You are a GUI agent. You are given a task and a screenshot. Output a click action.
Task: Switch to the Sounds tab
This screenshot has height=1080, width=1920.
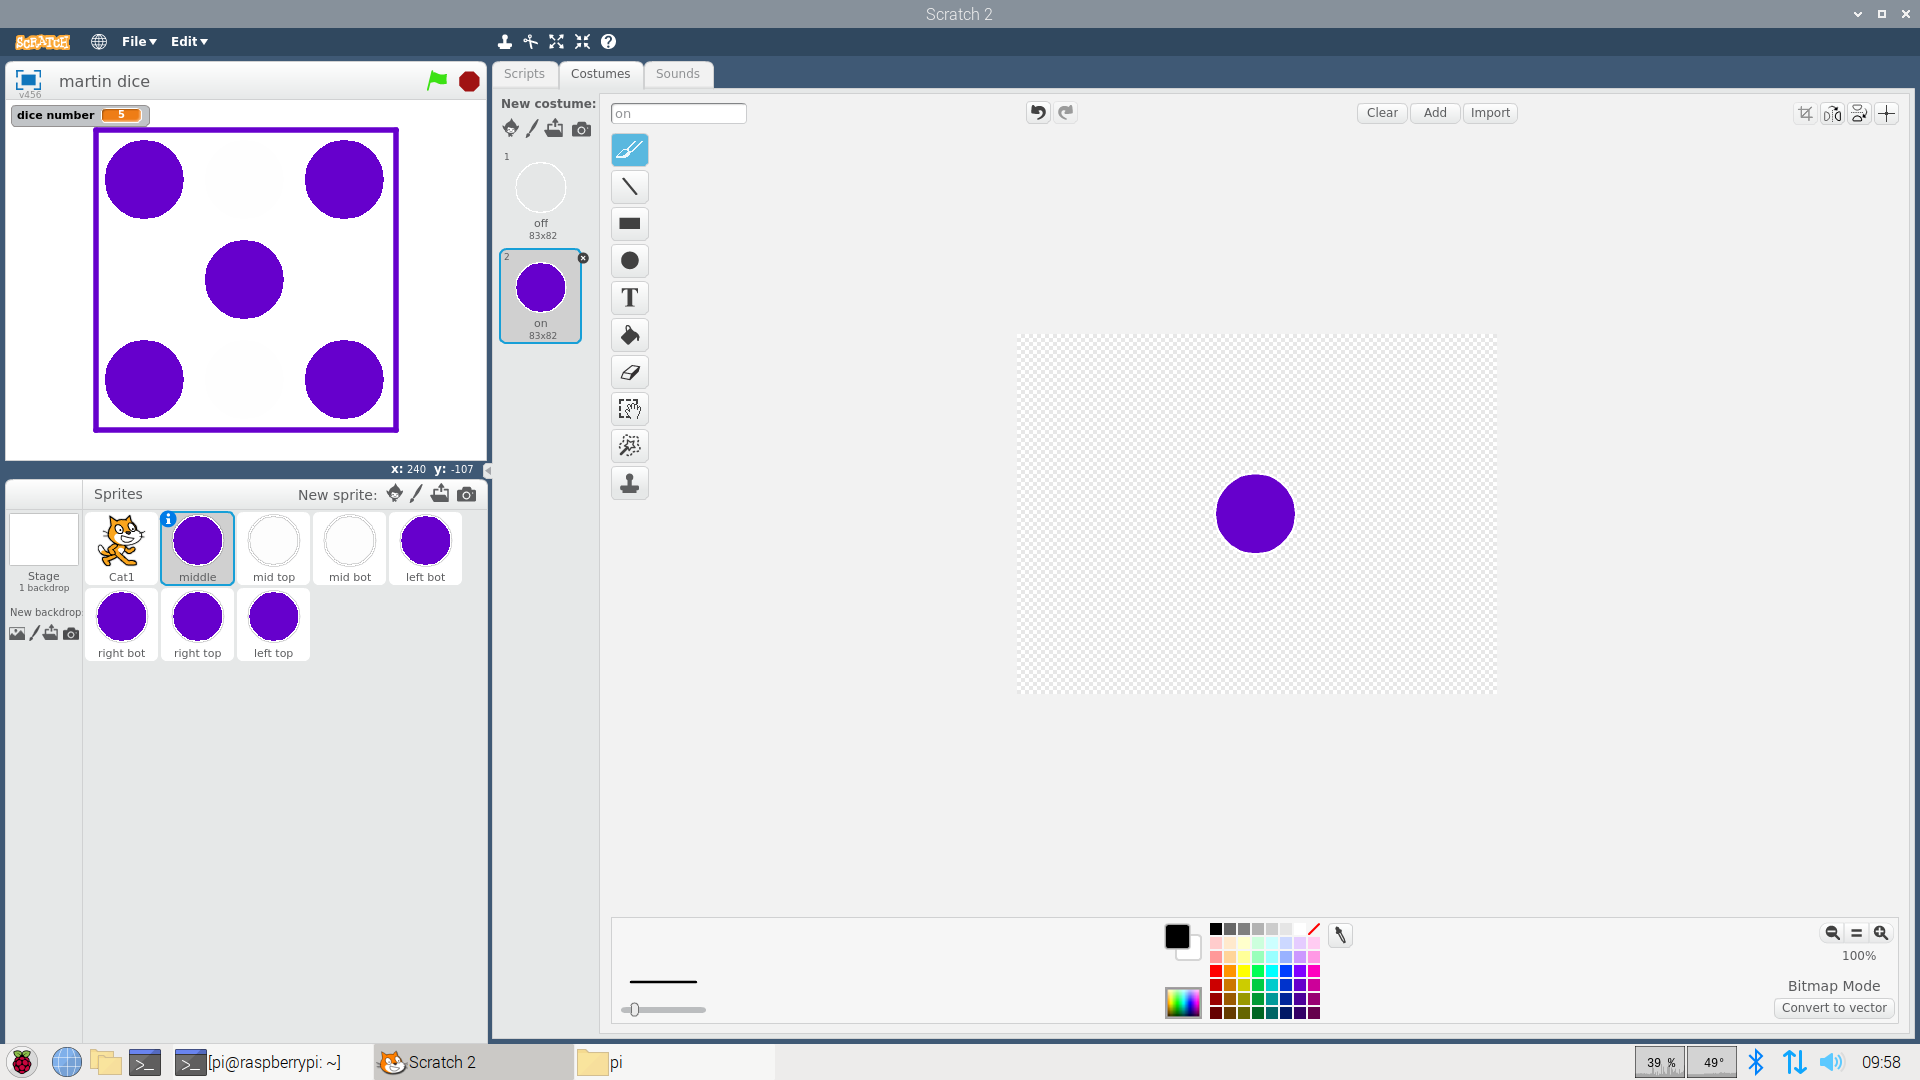tap(677, 74)
